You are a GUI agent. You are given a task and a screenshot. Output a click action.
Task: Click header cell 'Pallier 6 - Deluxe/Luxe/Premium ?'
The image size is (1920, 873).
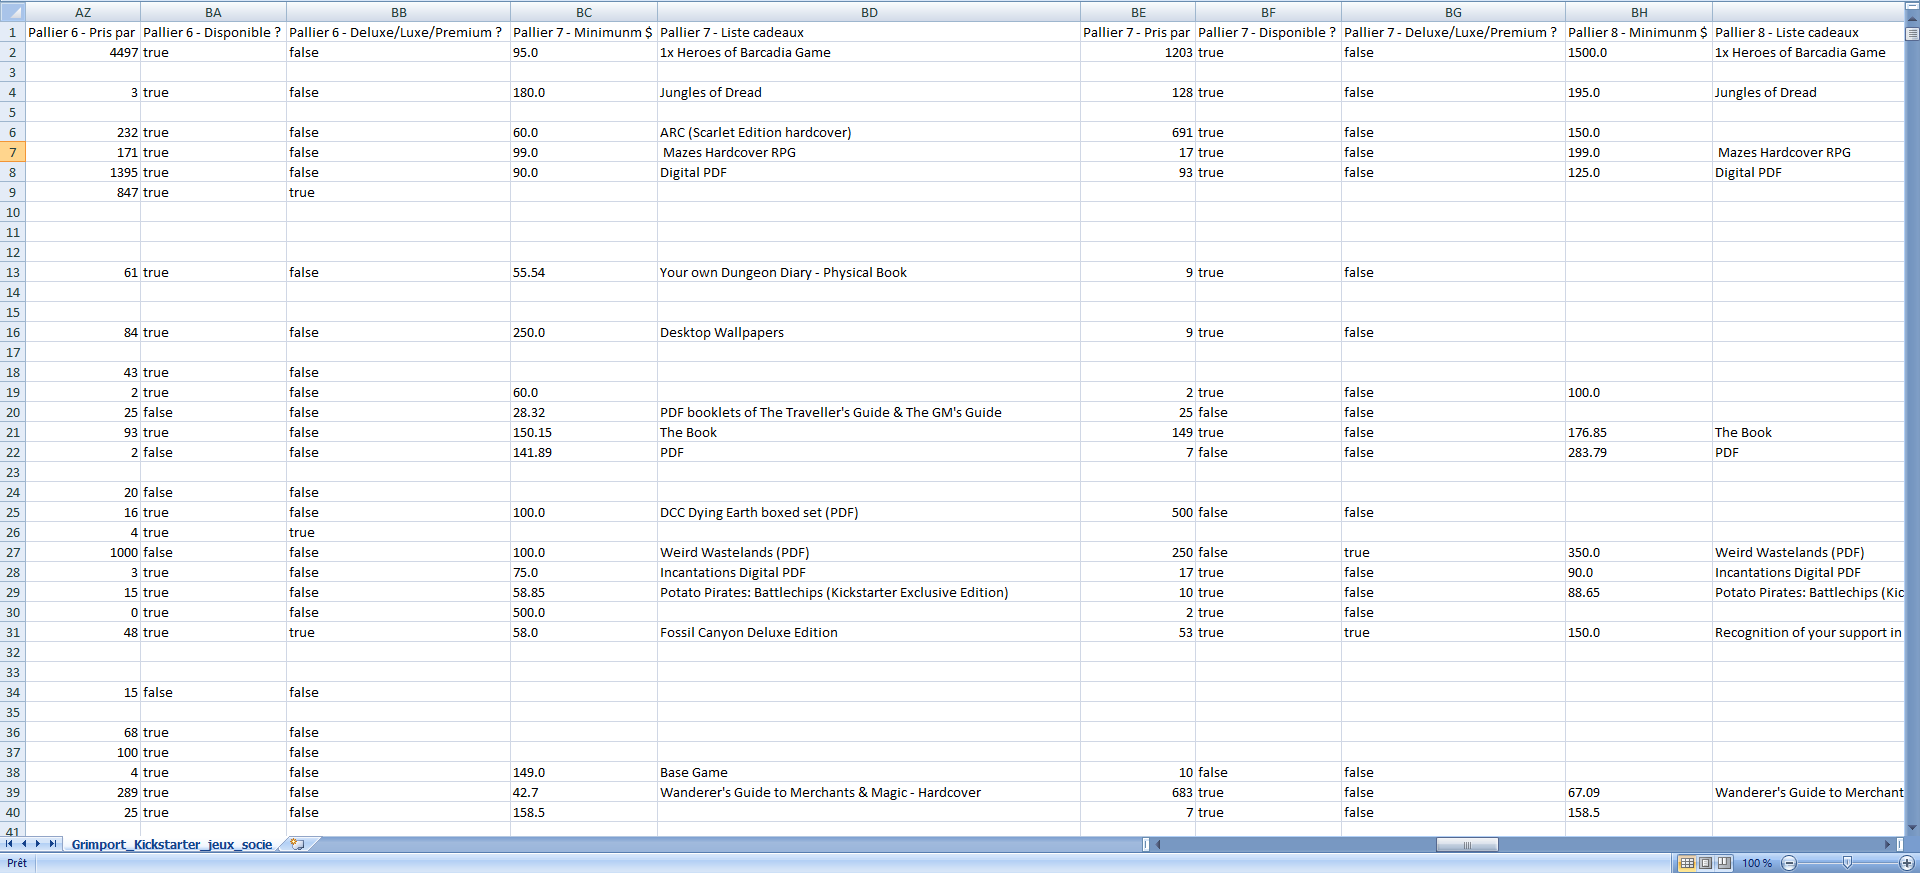tap(398, 32)
